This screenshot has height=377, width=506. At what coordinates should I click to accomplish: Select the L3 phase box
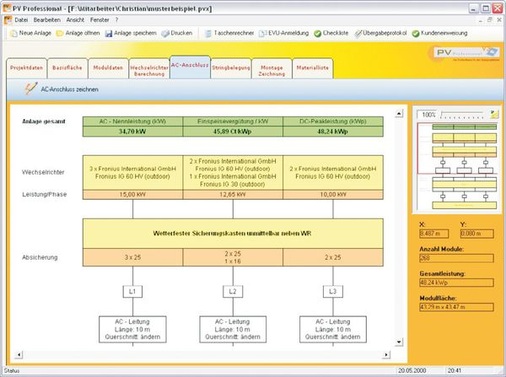[x=333, y=292]
